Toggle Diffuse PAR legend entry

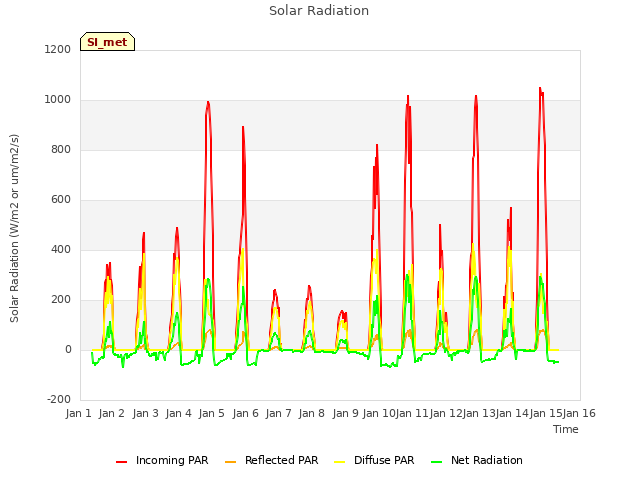click(374, 460)
